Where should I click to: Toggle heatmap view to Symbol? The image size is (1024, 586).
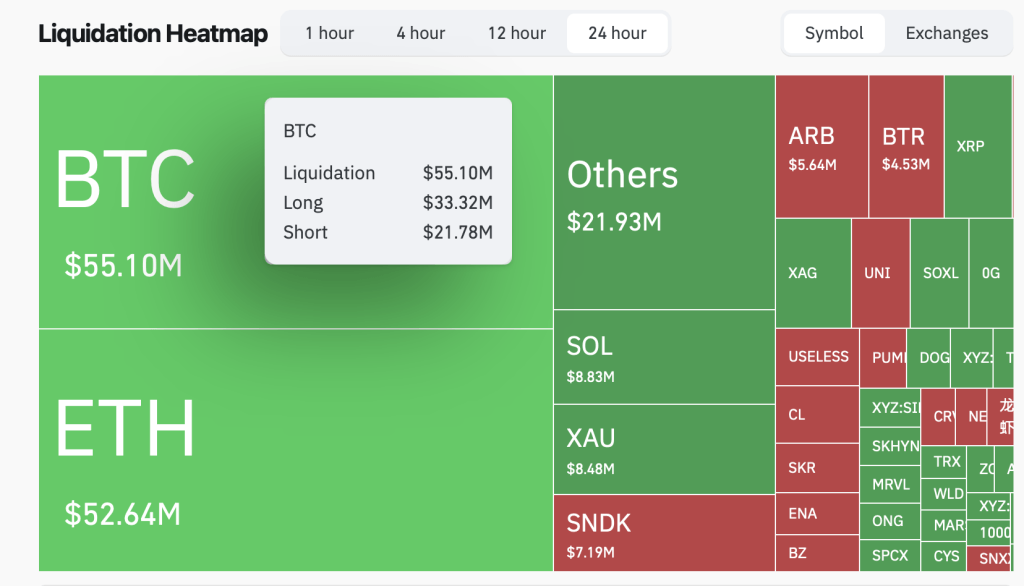pyautogui.click(x=834, y=33)
